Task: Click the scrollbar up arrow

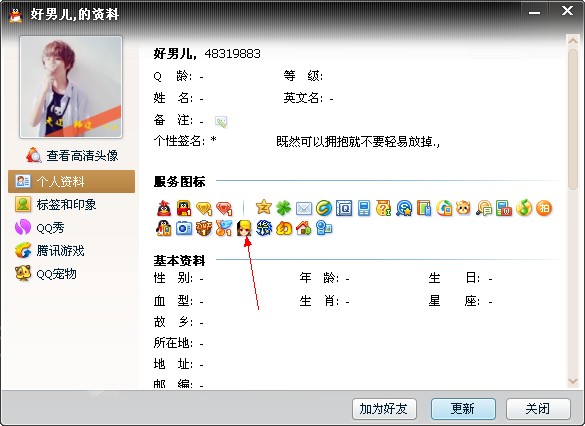Action: pyautogui.click(x=572, y=40)
